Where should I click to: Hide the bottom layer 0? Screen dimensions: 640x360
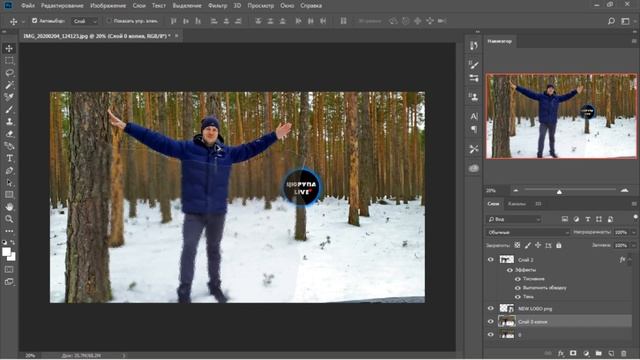(491, 335)
